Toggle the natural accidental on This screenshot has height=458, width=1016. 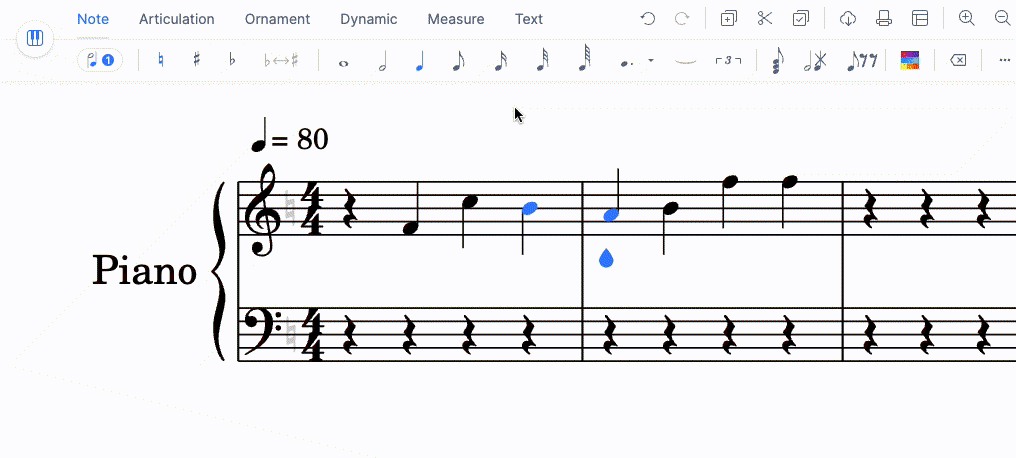pos(161,60)
